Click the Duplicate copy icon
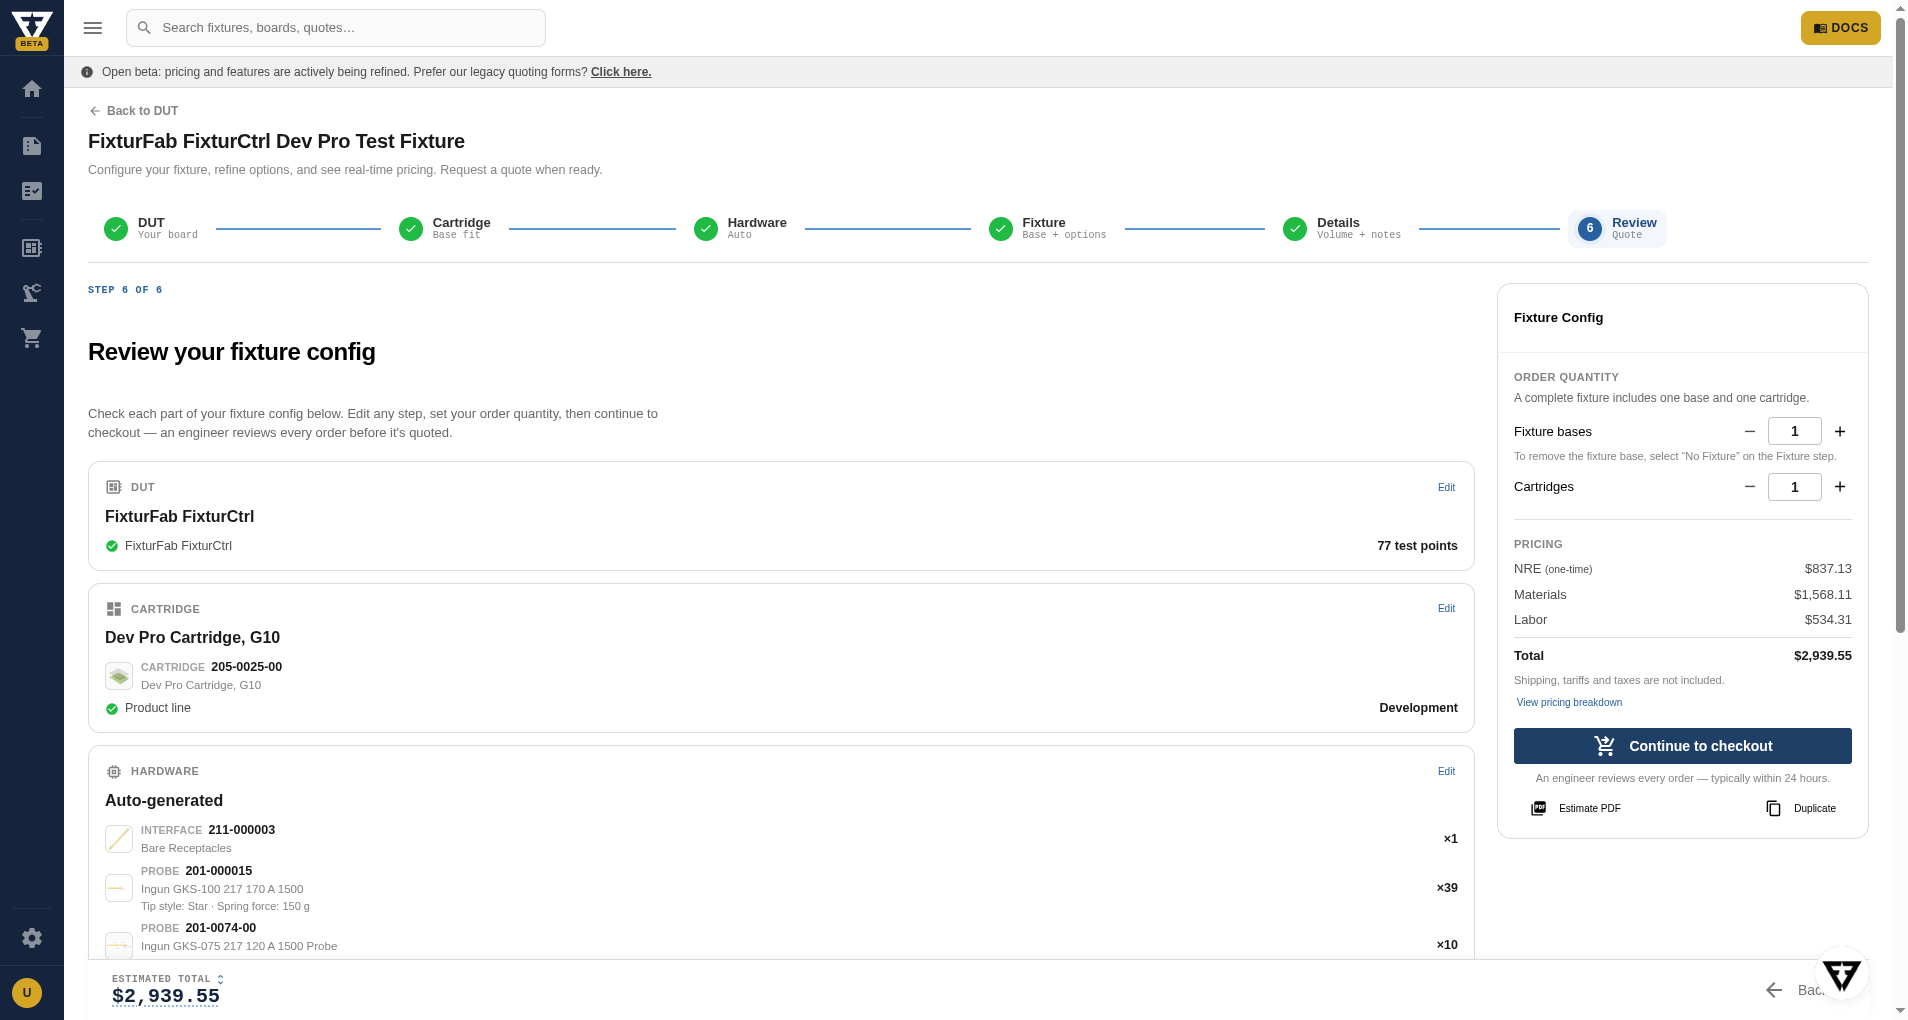This screenshot has width=1908, height=1020. pos(1774,808)
